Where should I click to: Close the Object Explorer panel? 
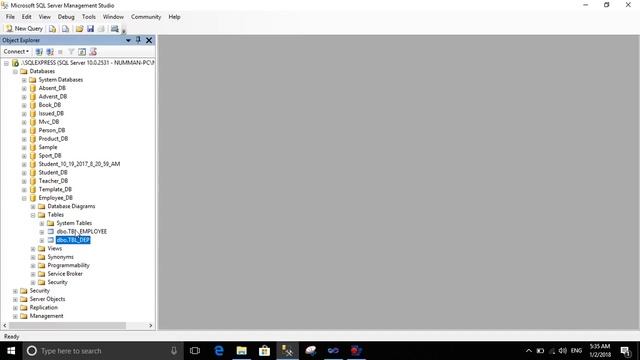149,40
